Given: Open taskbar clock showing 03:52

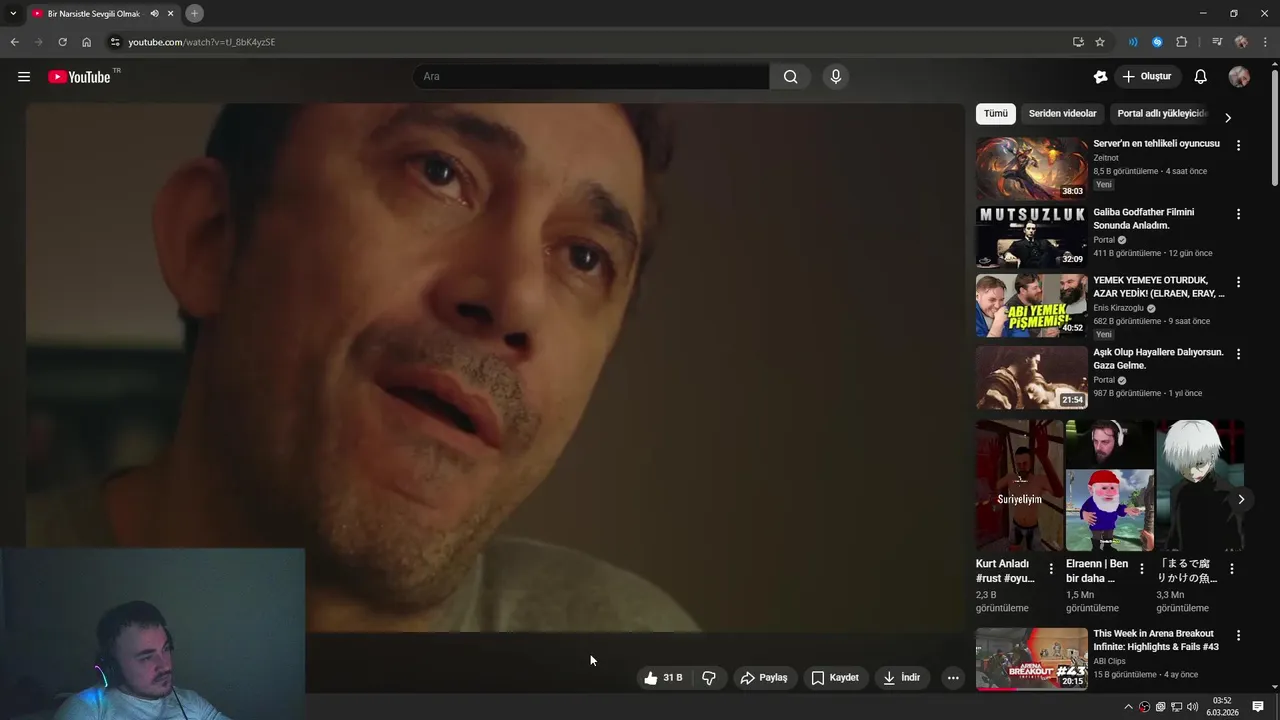Looking at the screenshot, I should pos(1222,707).
